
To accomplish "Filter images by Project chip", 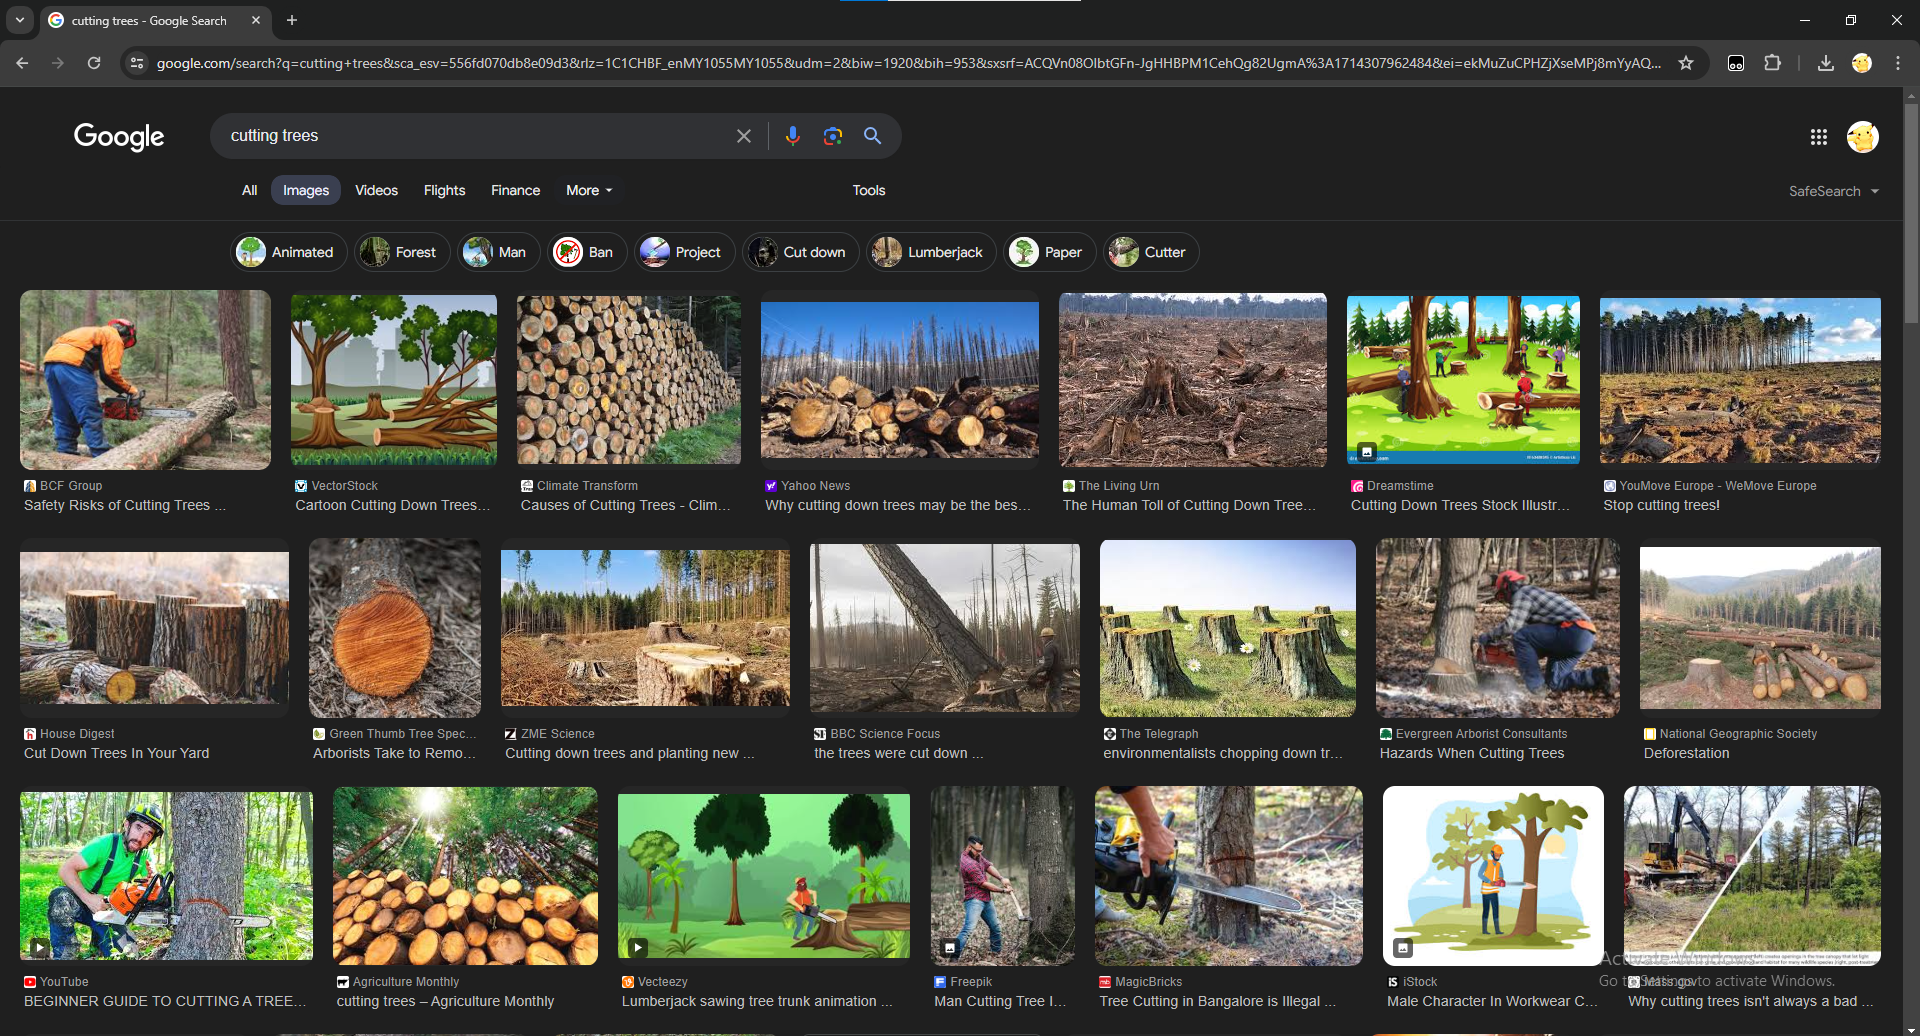I will [685, 252].
